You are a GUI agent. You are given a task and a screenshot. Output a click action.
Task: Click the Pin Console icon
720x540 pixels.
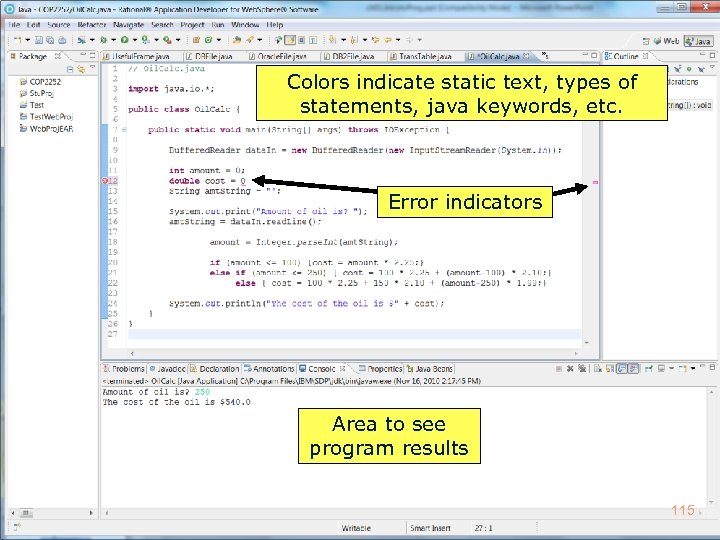point(648,368)
